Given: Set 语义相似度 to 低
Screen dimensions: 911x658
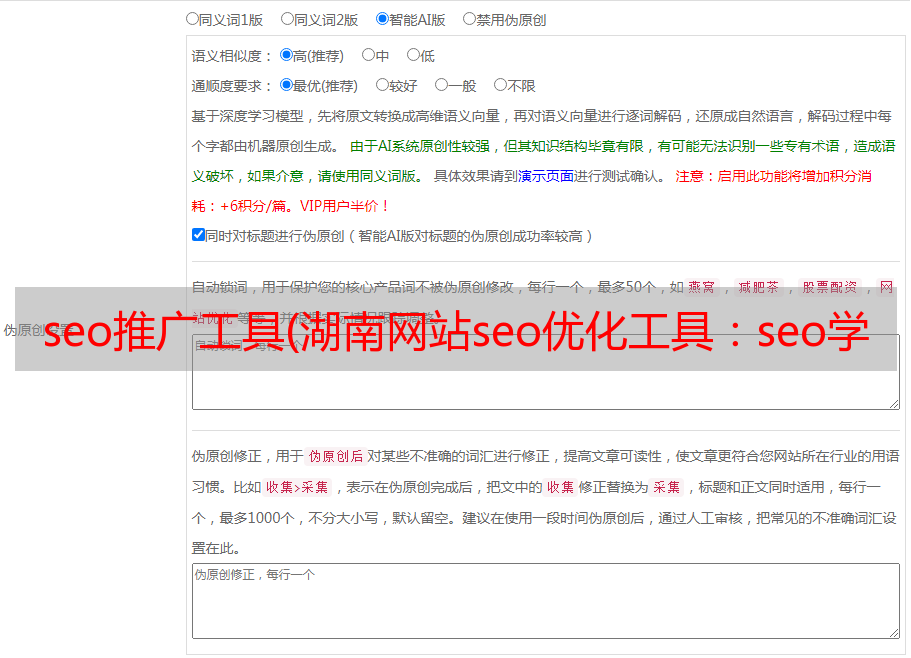Looking at the screenshot, I should [413, 55].
